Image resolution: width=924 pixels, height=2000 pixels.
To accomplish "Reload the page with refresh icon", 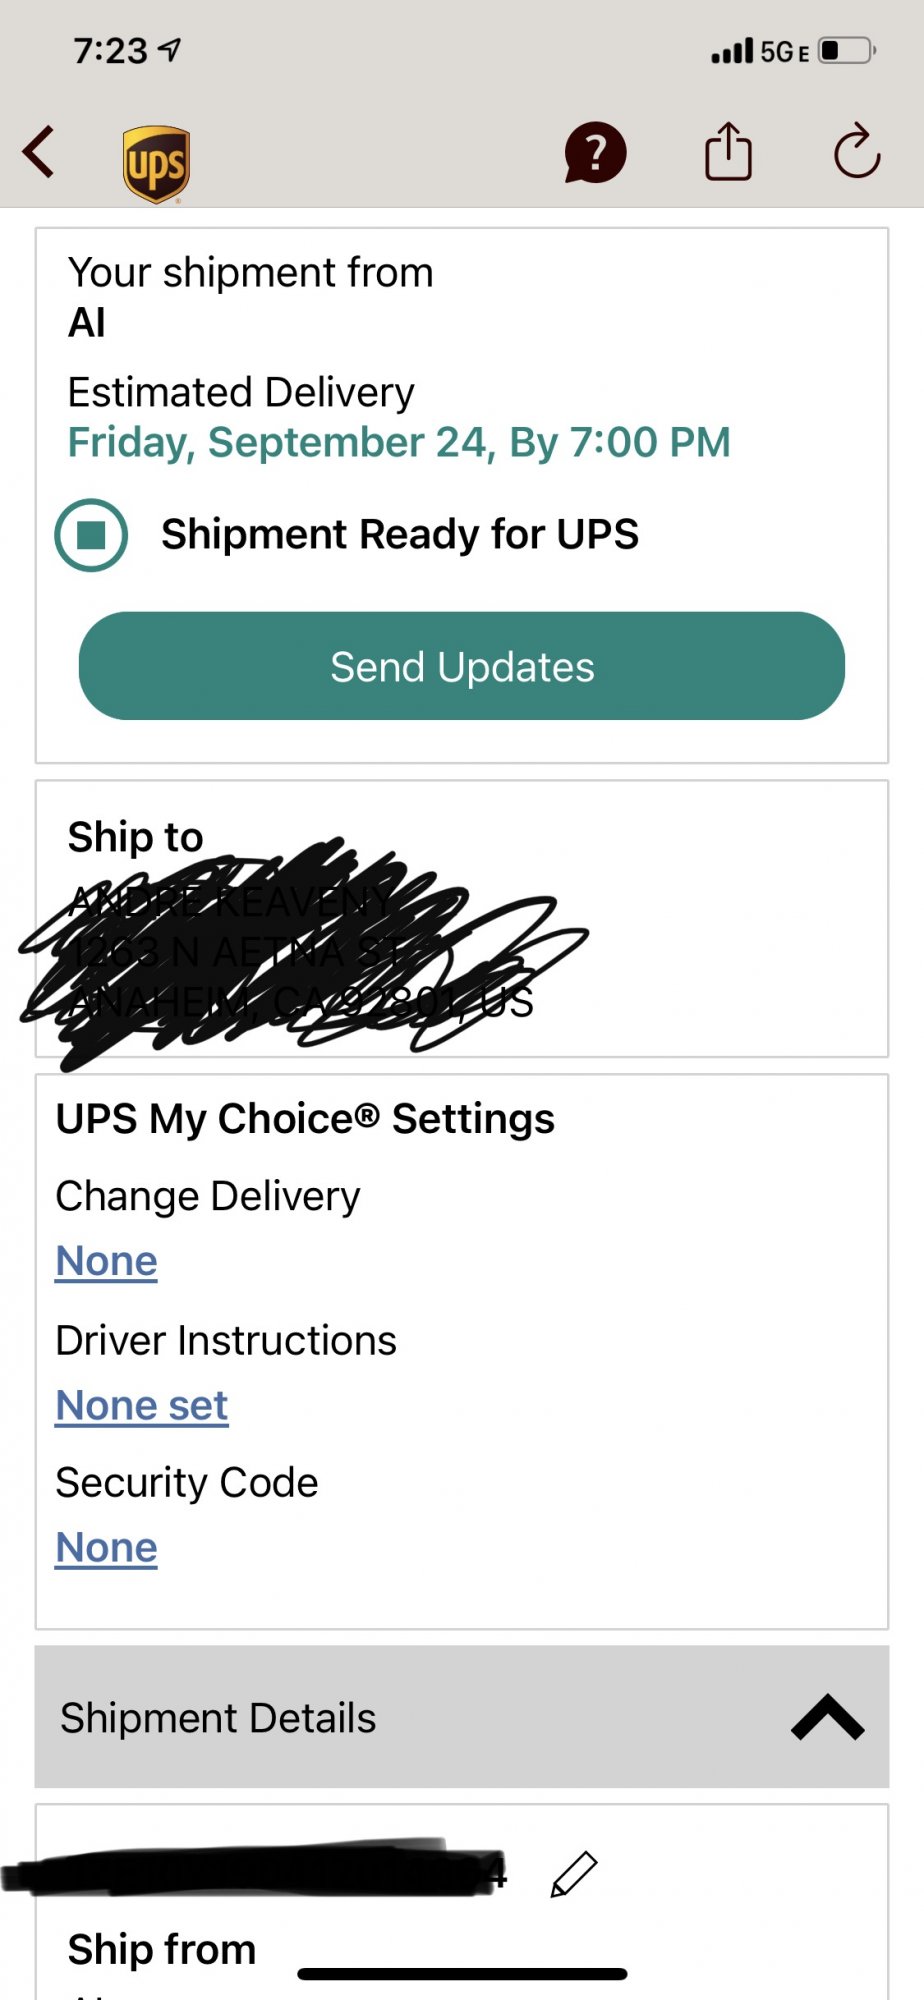I will 857,152.
